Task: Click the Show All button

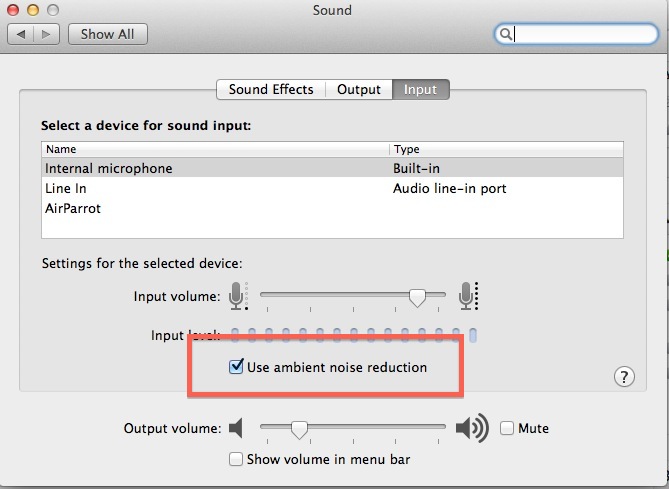Action: (108, 34)
